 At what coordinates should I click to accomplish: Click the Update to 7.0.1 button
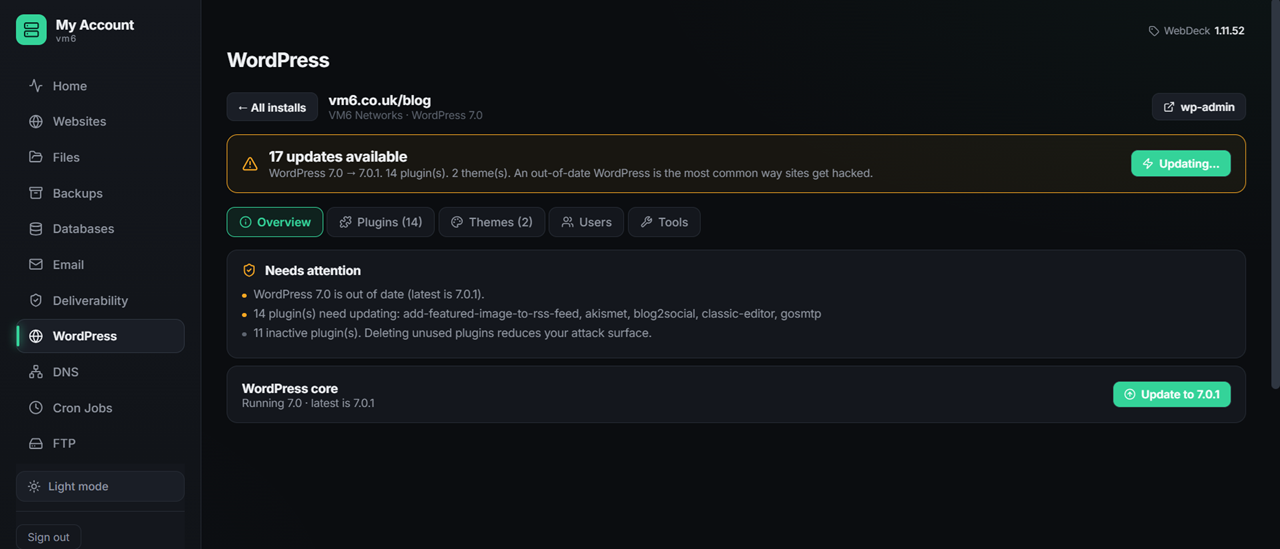click(x=1172, y=394)
